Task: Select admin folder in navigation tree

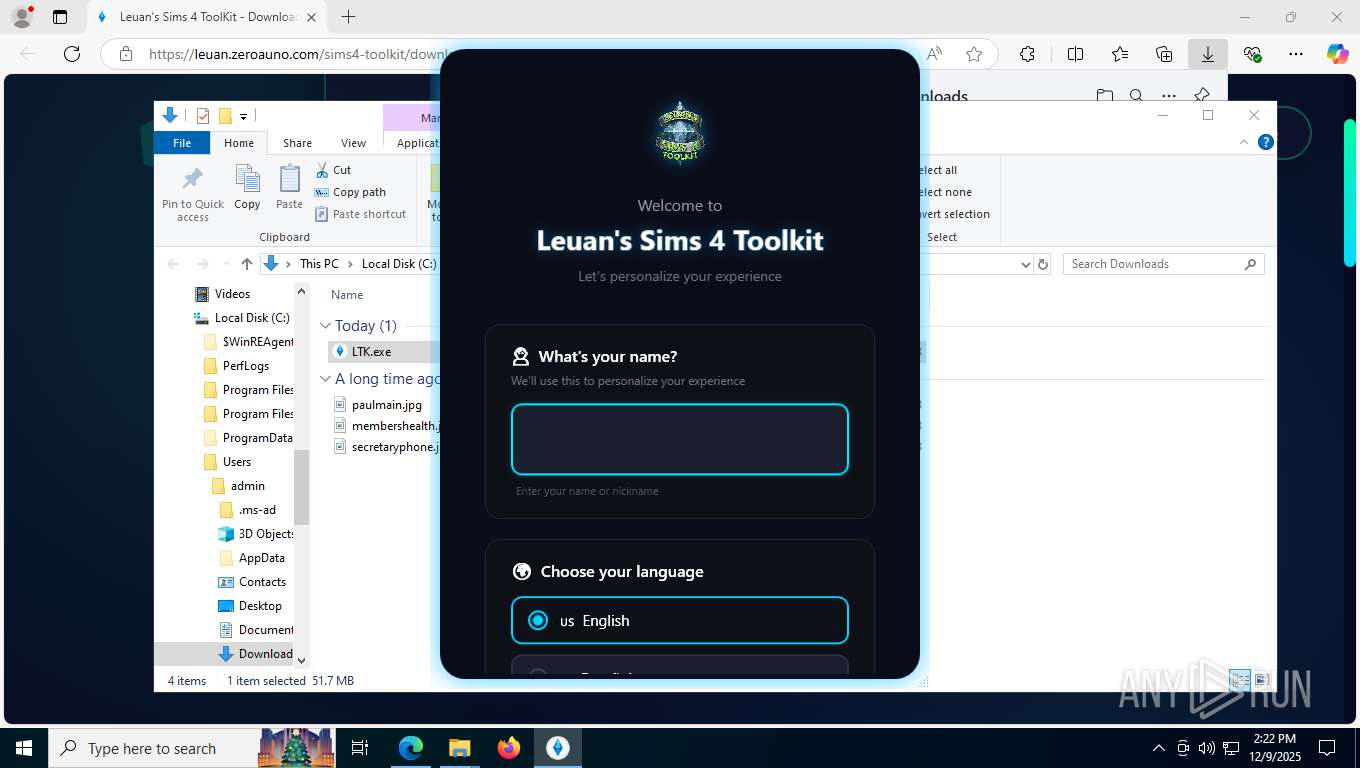Action: (x=248, y=486)
